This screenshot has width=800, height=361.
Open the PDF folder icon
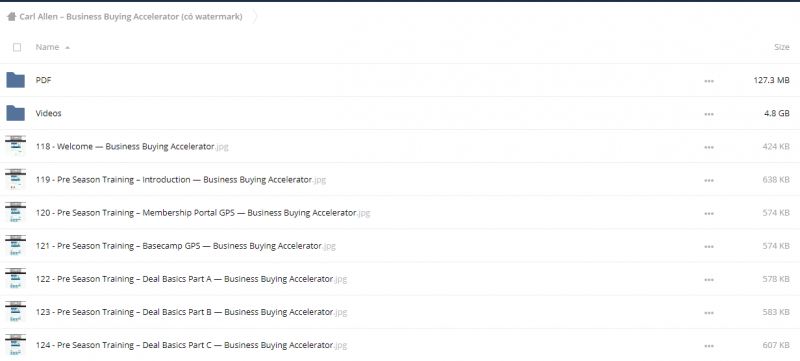click(x=15, y=80)
